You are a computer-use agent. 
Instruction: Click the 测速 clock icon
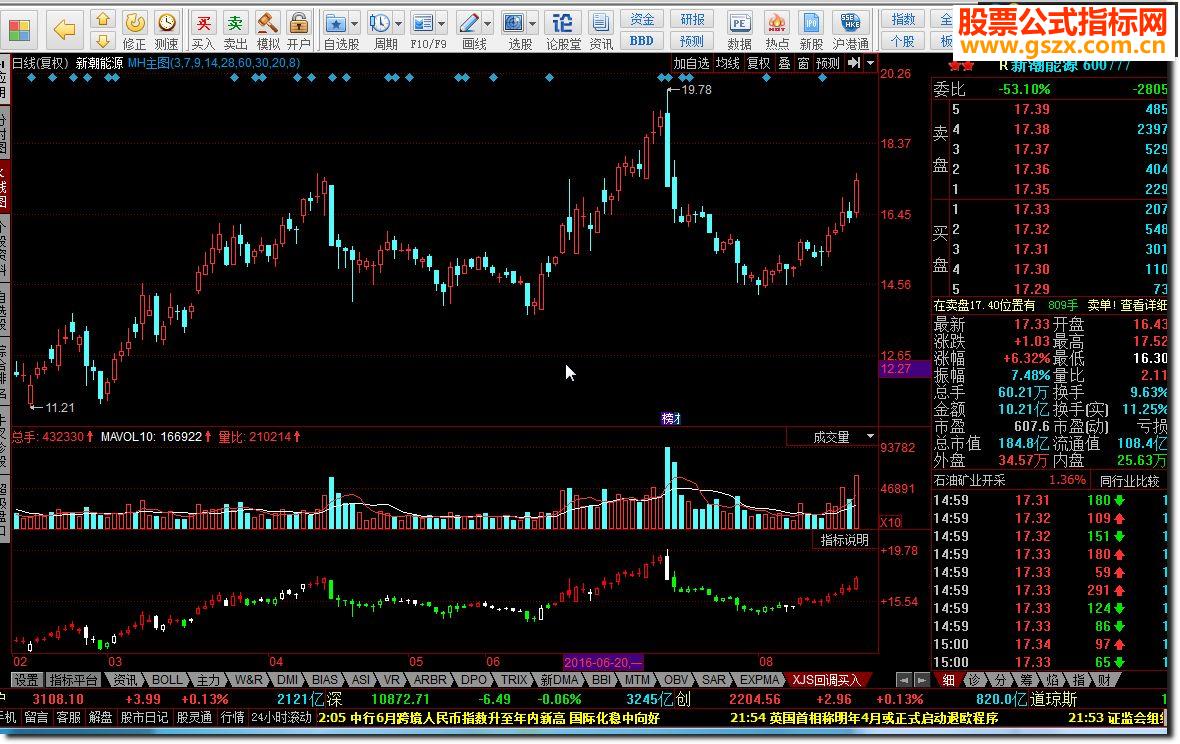click(x=166, y=28)
